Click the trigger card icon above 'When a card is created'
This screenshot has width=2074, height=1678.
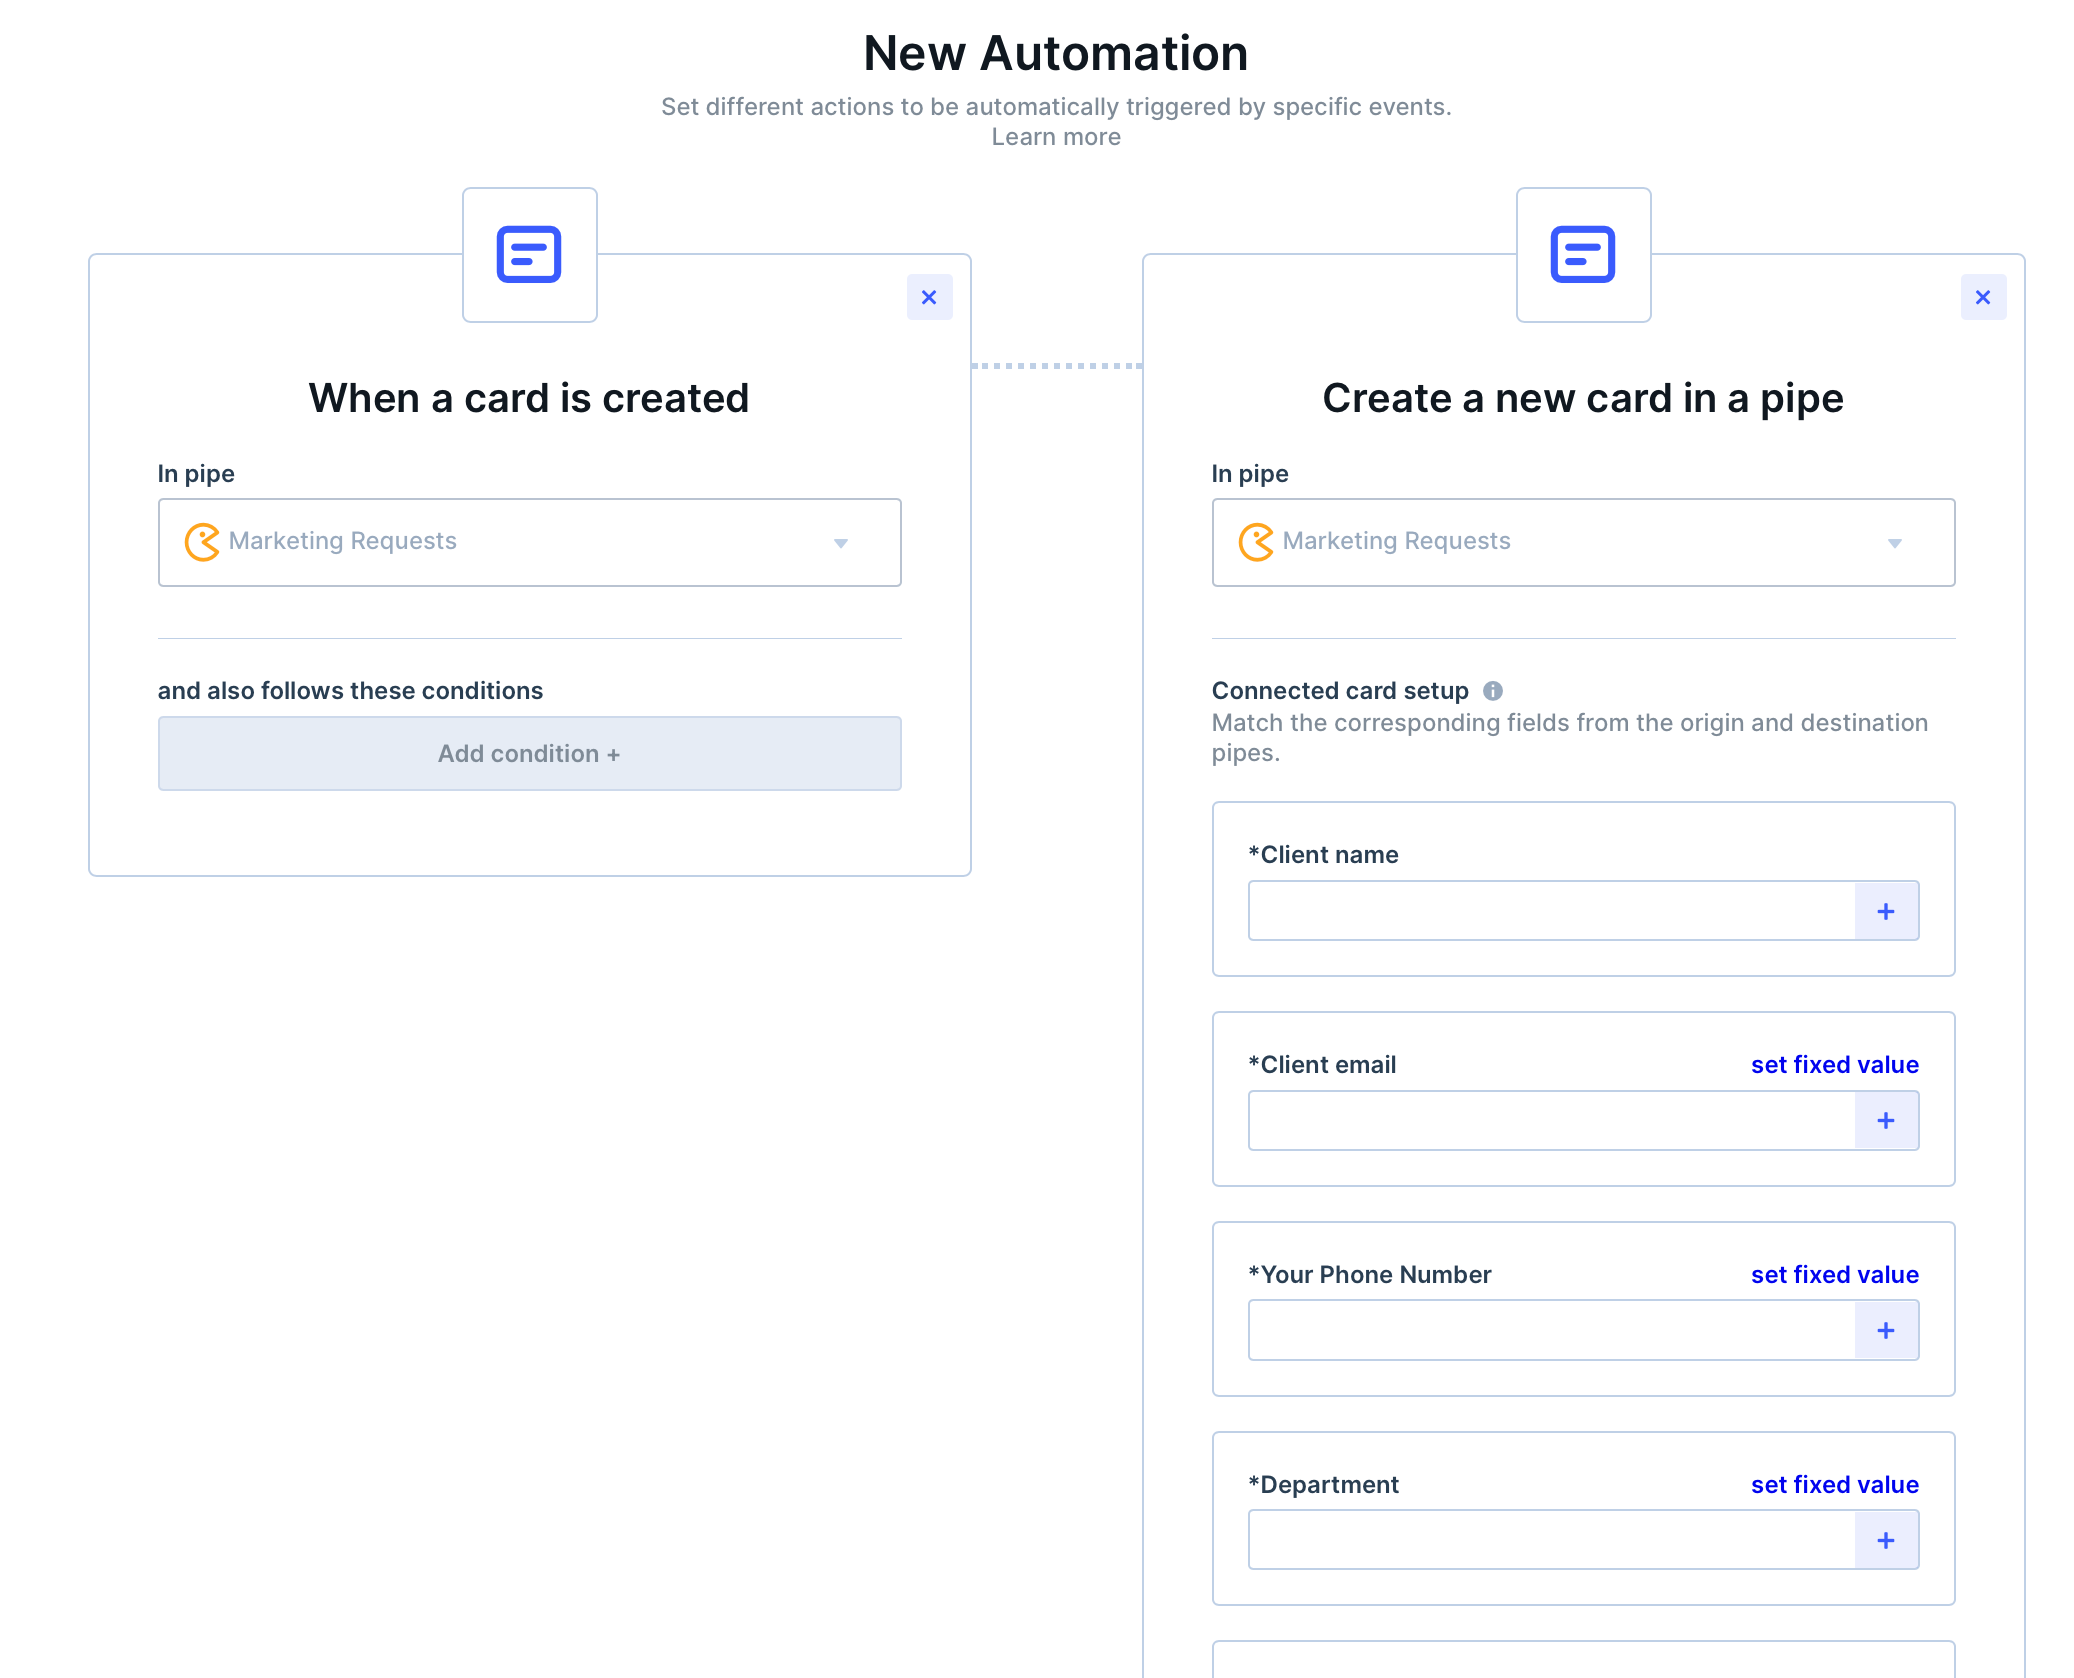click(x=529, y=254)
